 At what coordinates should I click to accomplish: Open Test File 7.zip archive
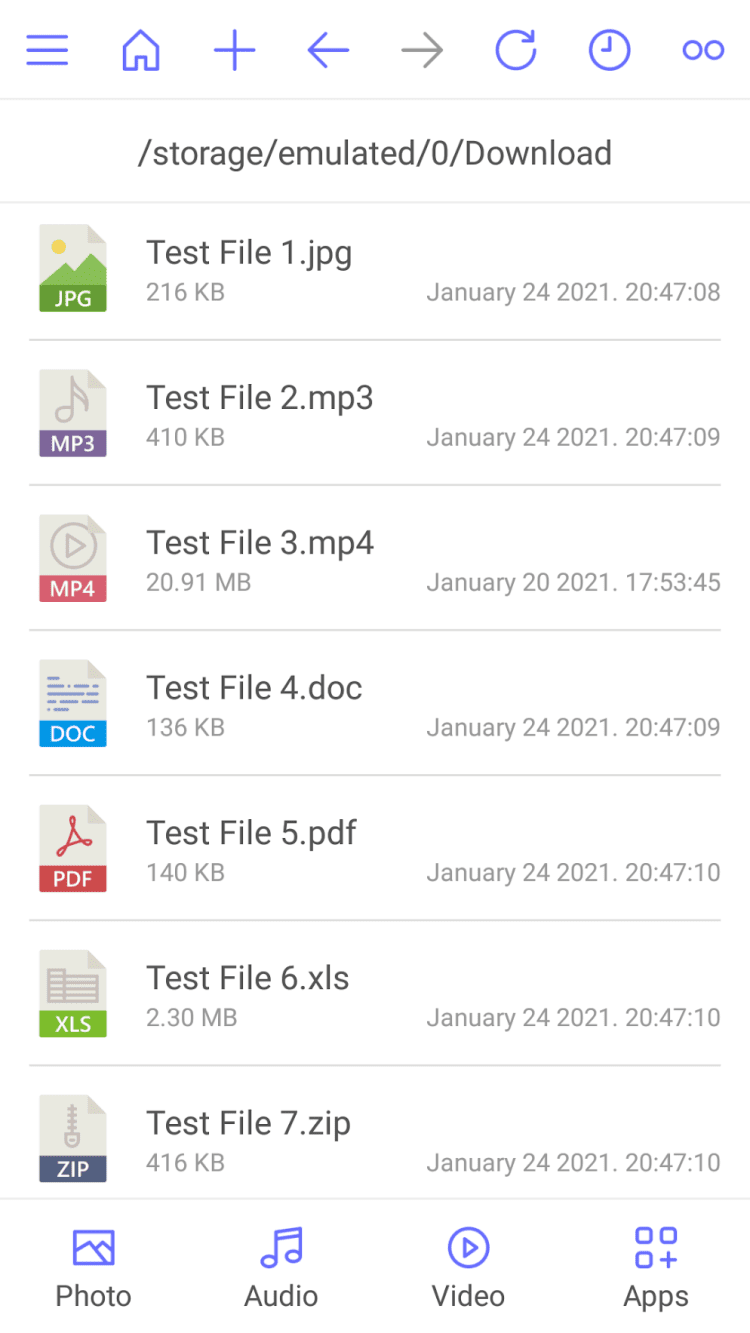pyautogui.click(x=249, y=1123)
